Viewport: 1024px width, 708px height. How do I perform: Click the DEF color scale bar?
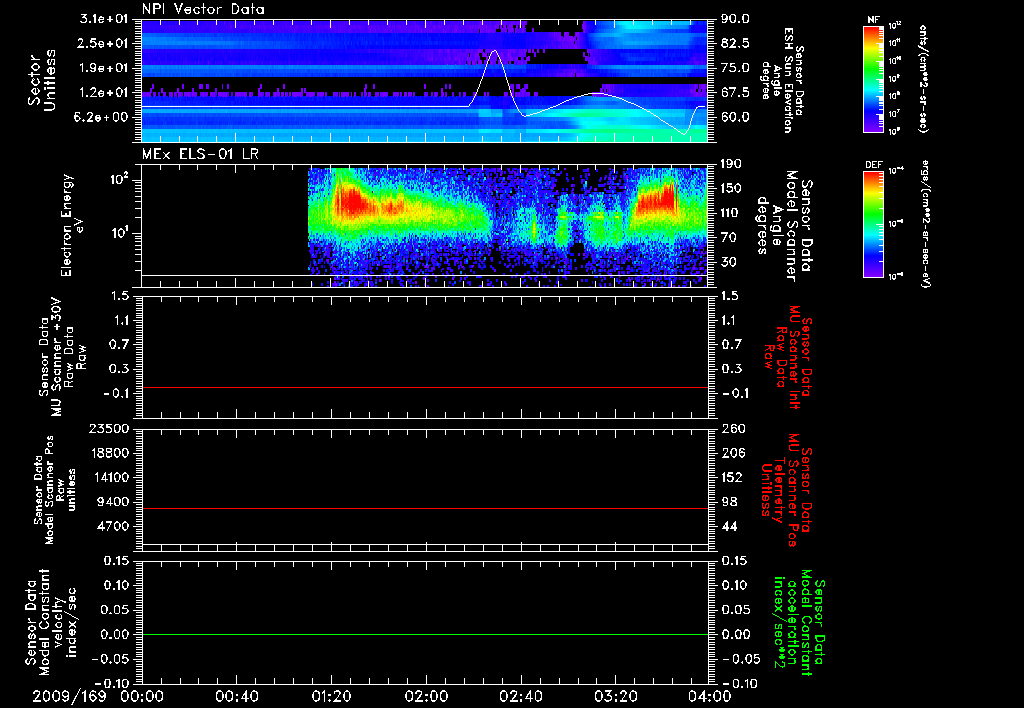[873, 223]
